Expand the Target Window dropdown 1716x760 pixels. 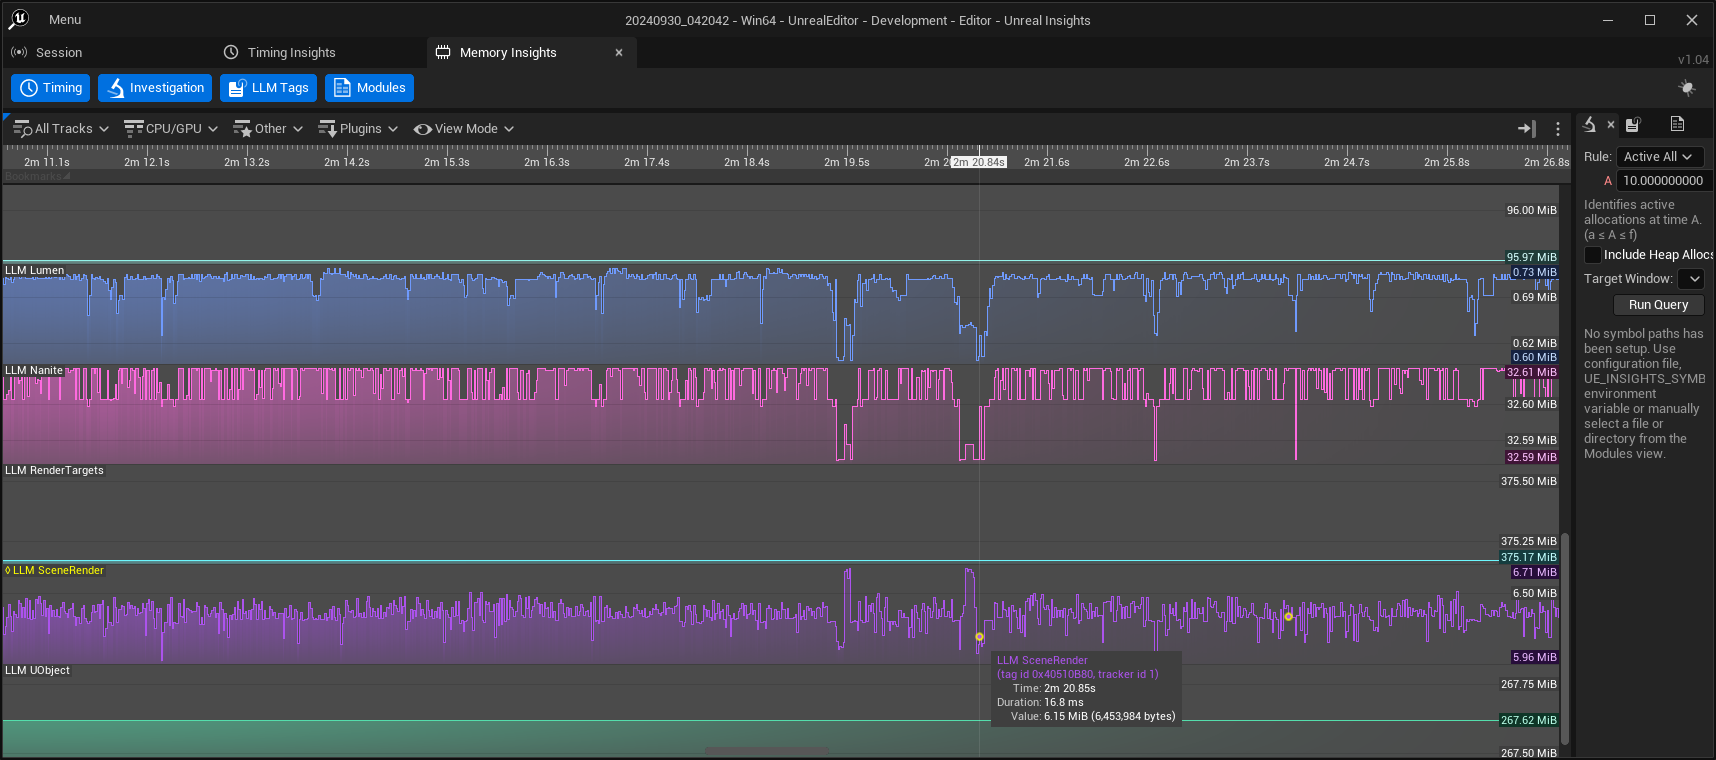tap(1690, 279)
